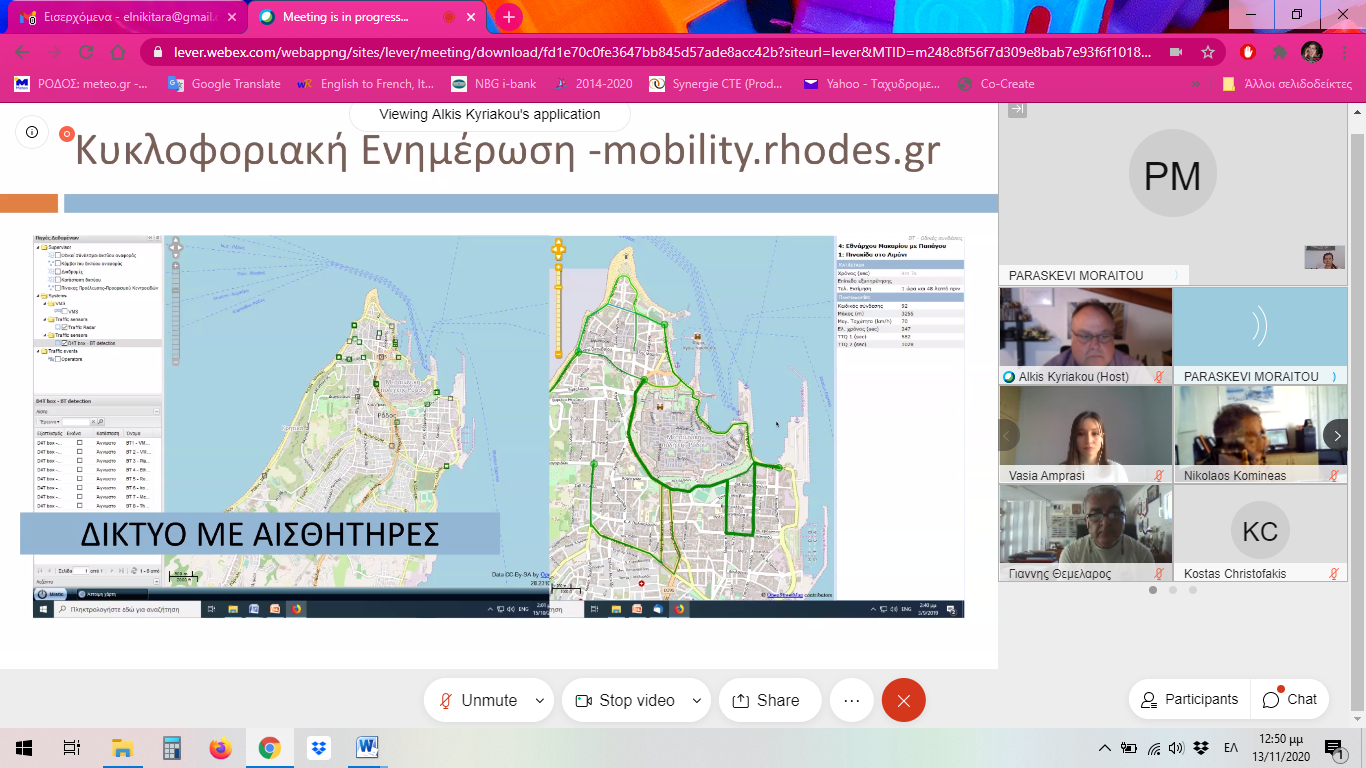
Task: Open Word from the Windows taskbar
Action: pos(367,747)
